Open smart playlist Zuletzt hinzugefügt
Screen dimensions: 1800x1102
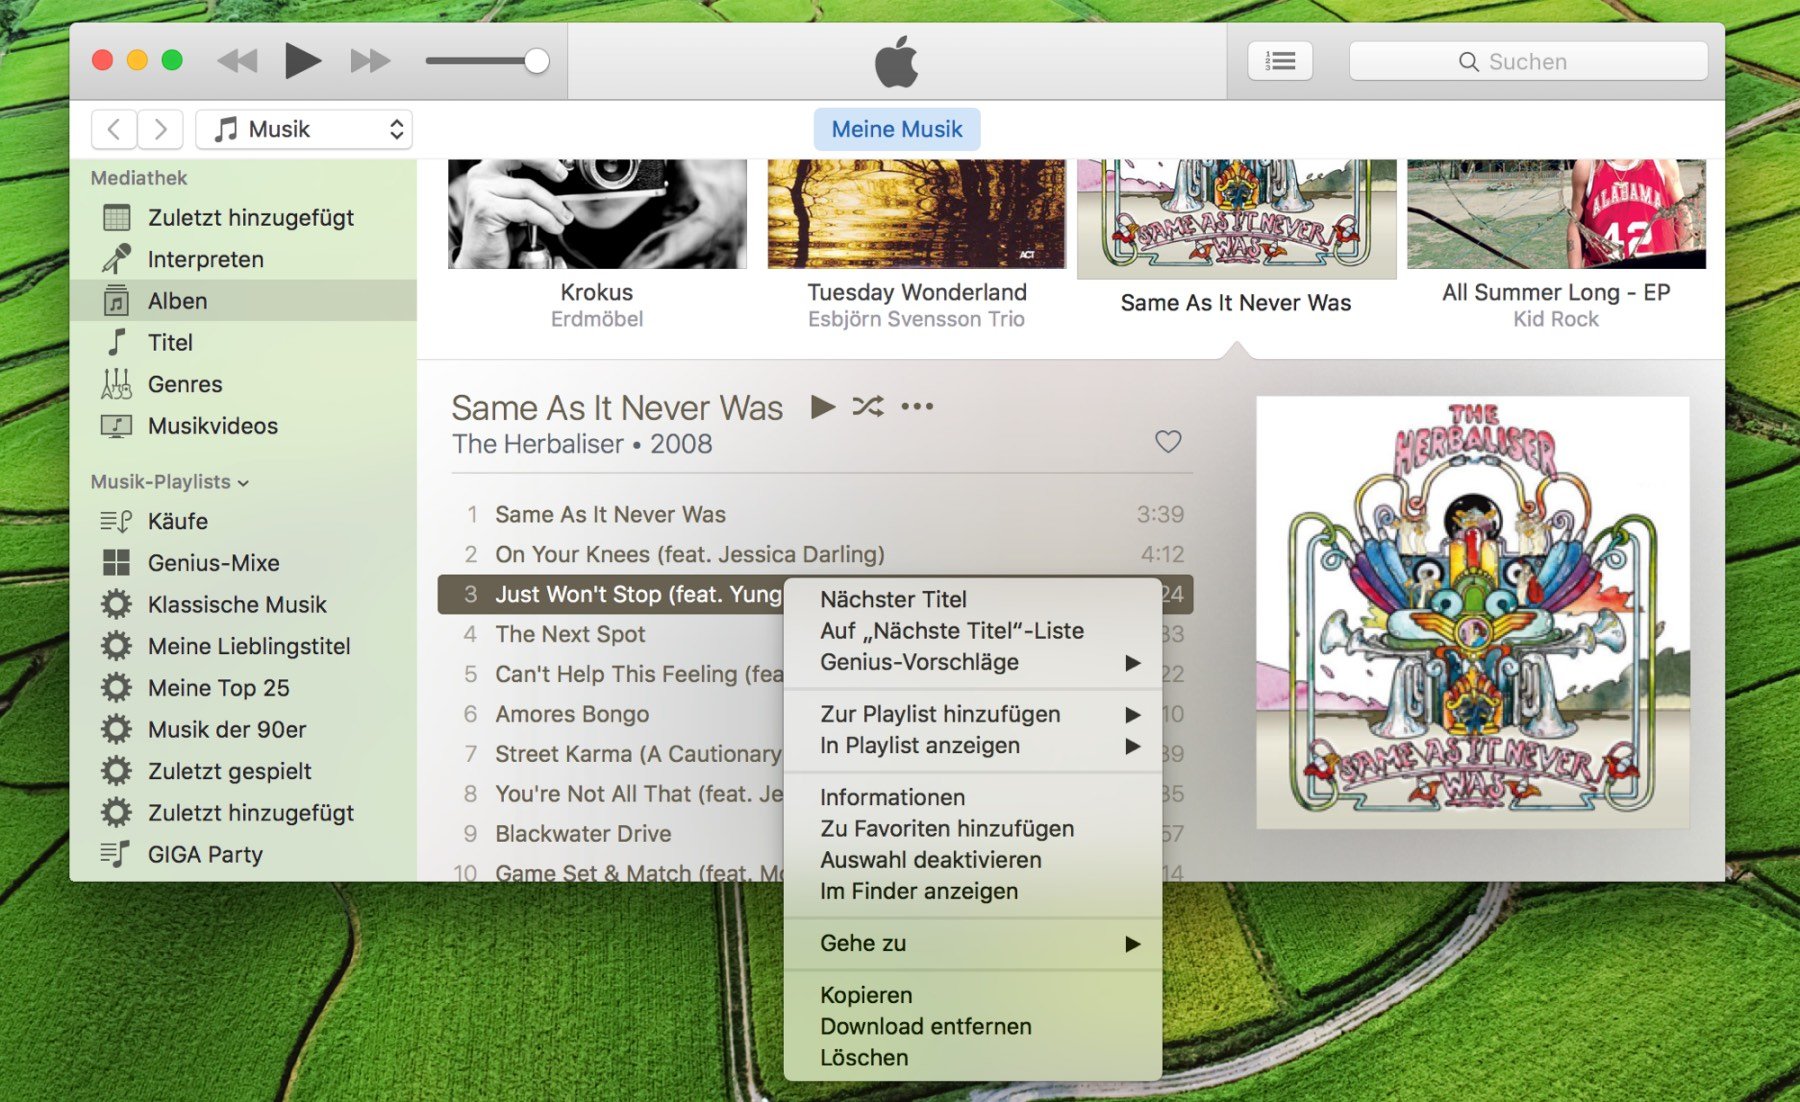click(243, 813)
